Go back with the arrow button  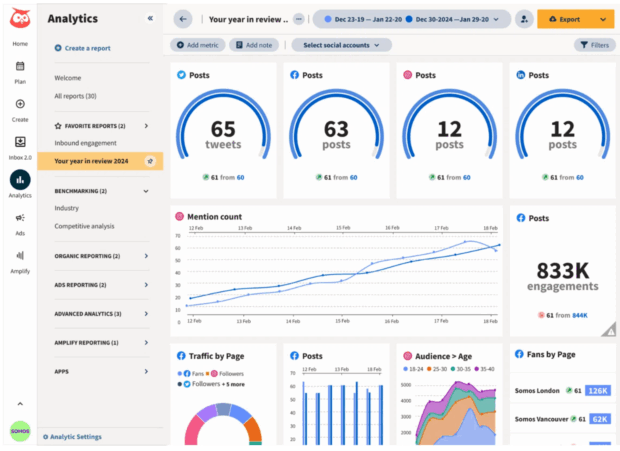pyautogui.click(x=183, y=19)
